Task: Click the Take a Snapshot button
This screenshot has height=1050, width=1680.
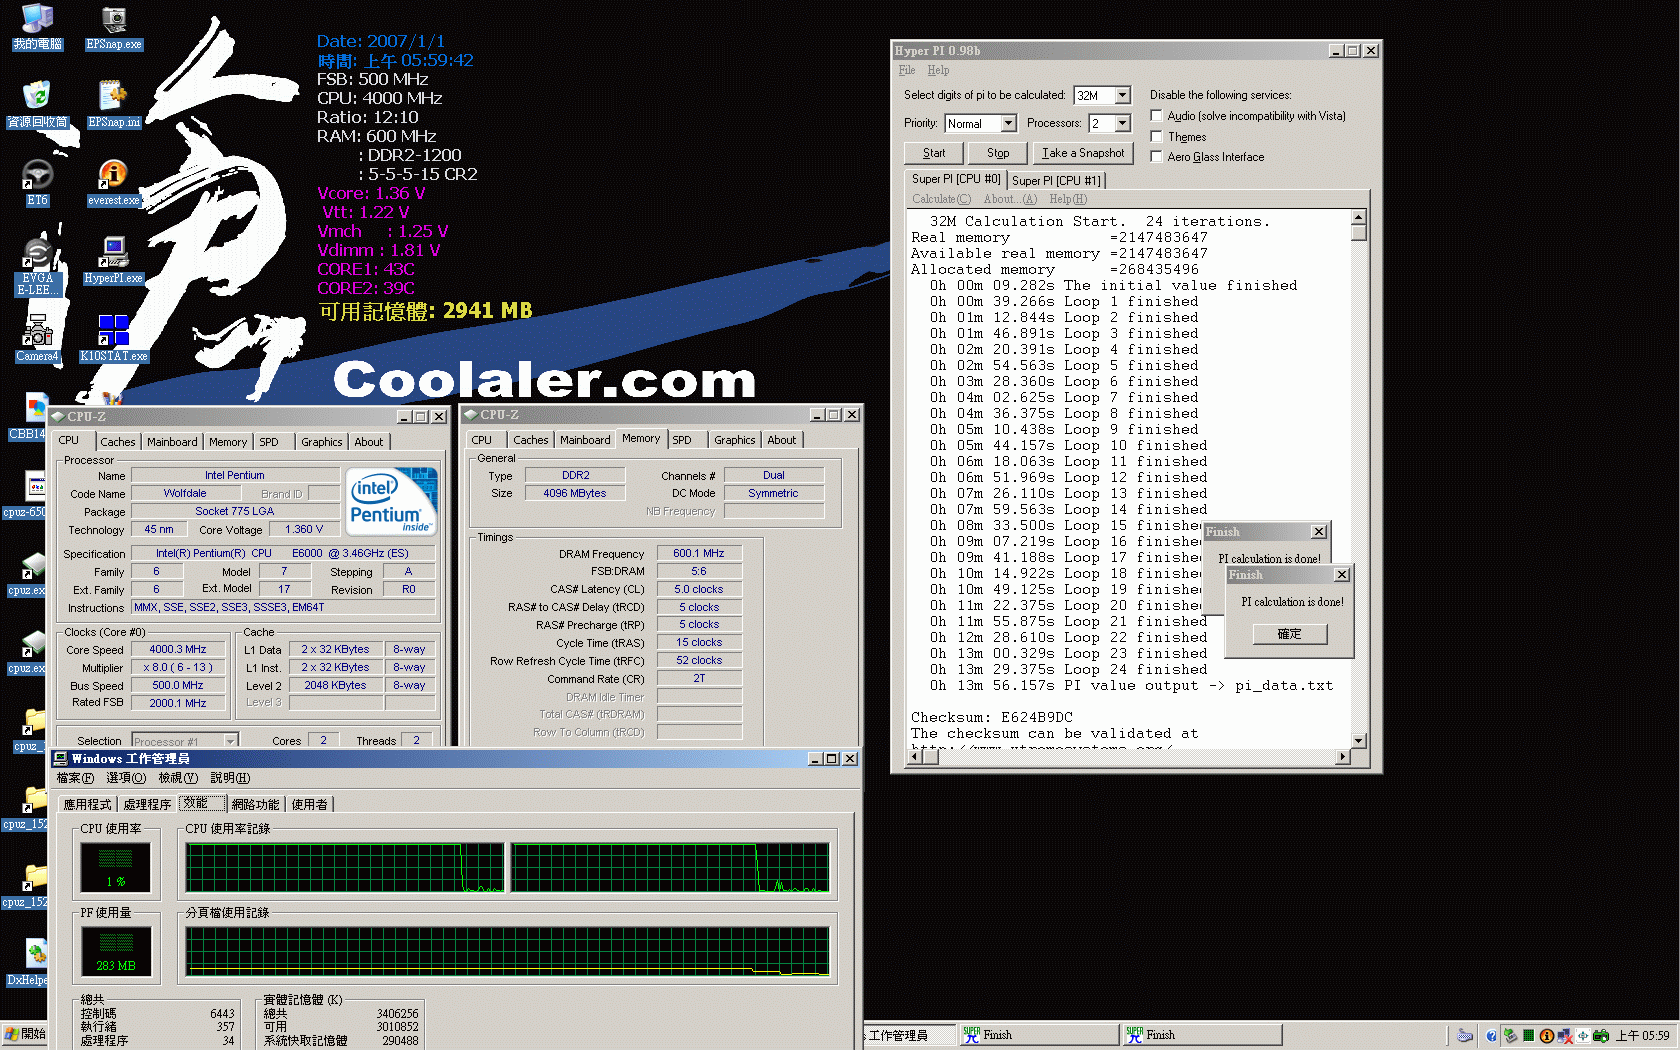Action: tap(1083, 153)
